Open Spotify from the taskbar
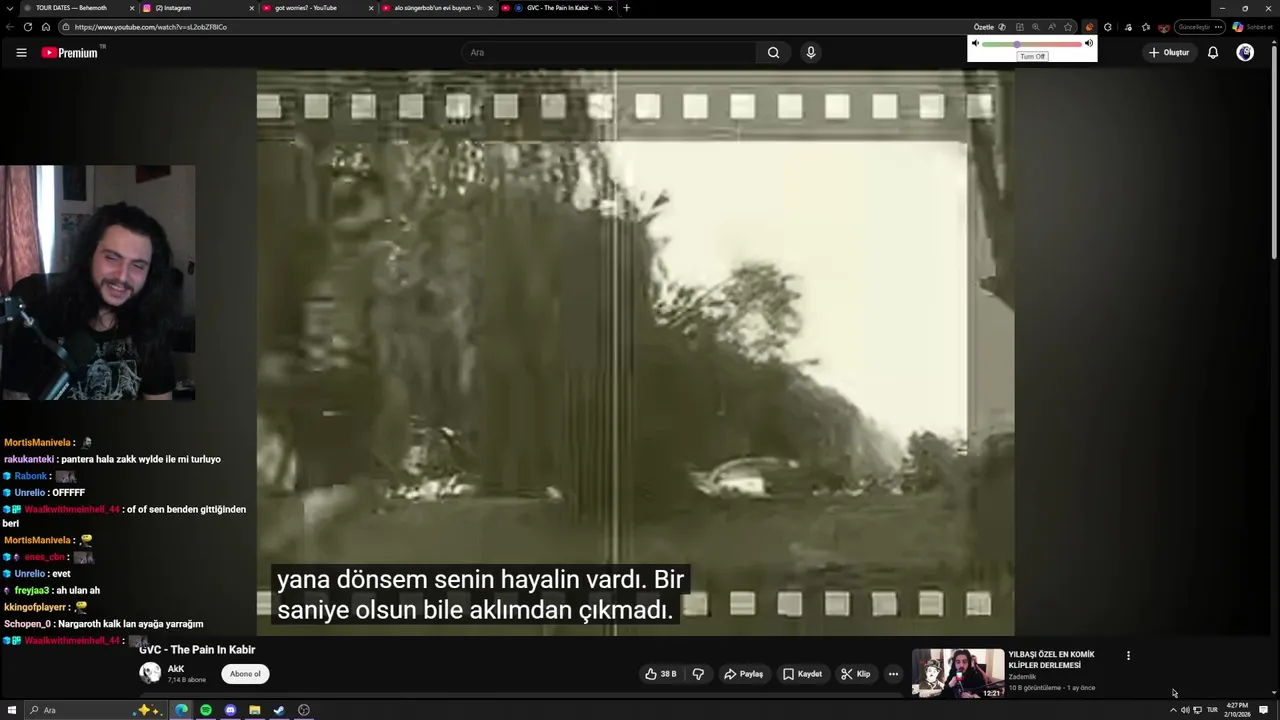 [206, 710]
